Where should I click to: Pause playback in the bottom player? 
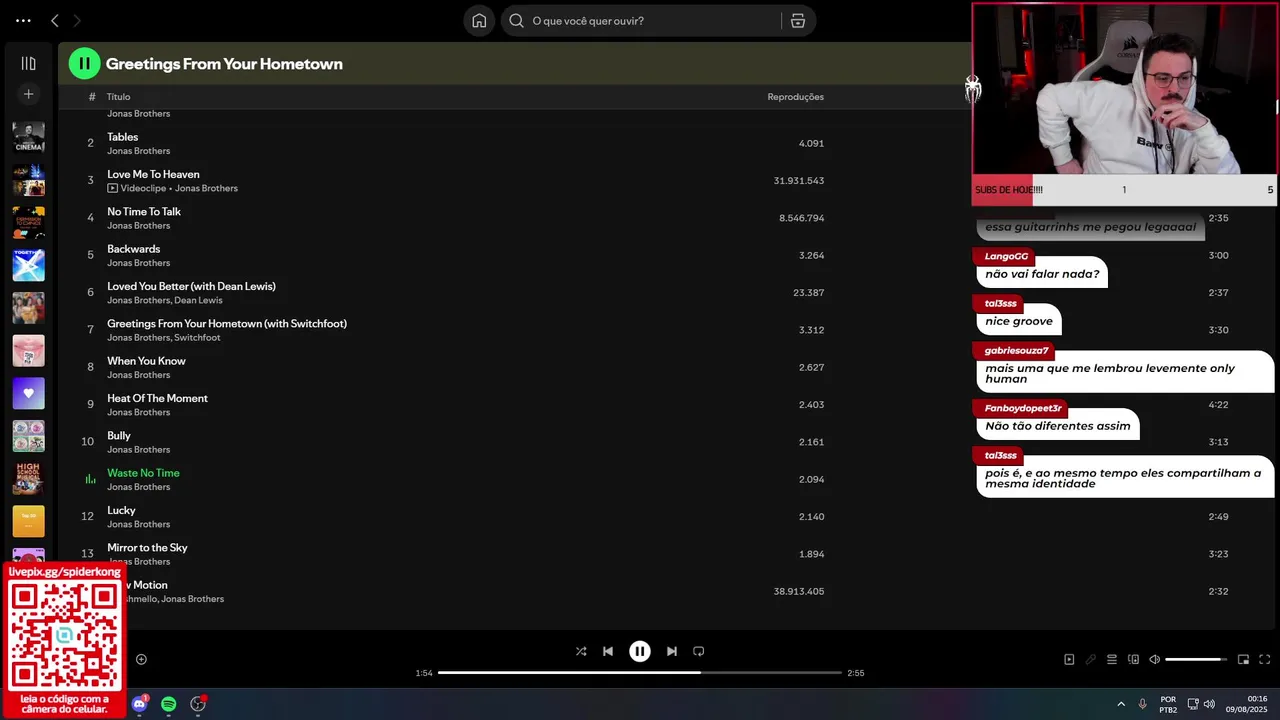point(640,651)
